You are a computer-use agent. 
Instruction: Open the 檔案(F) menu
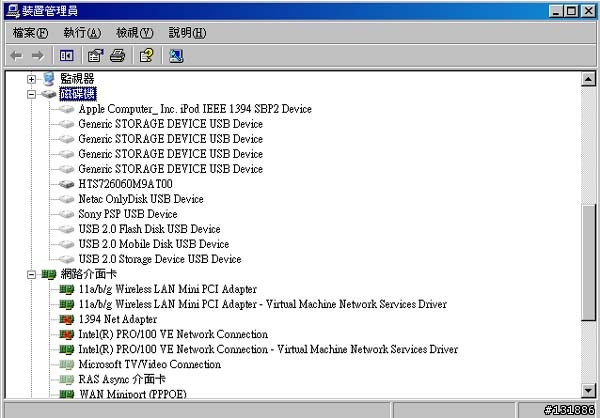point(30,33)
